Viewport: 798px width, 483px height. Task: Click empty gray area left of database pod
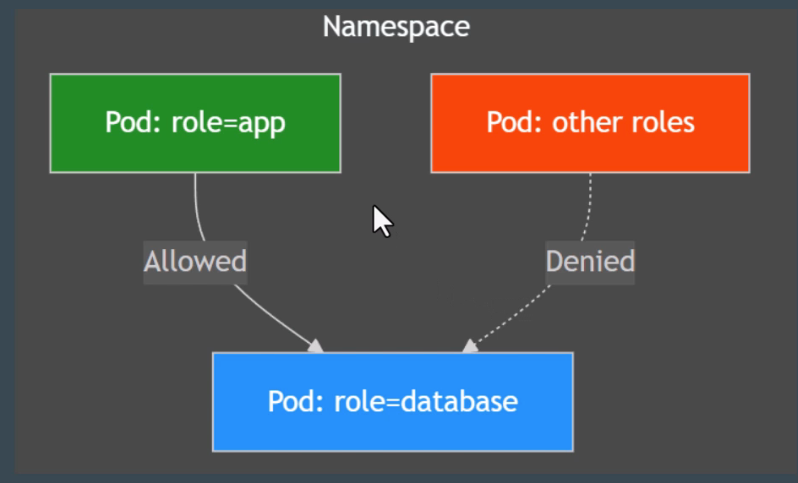(110, 400)
